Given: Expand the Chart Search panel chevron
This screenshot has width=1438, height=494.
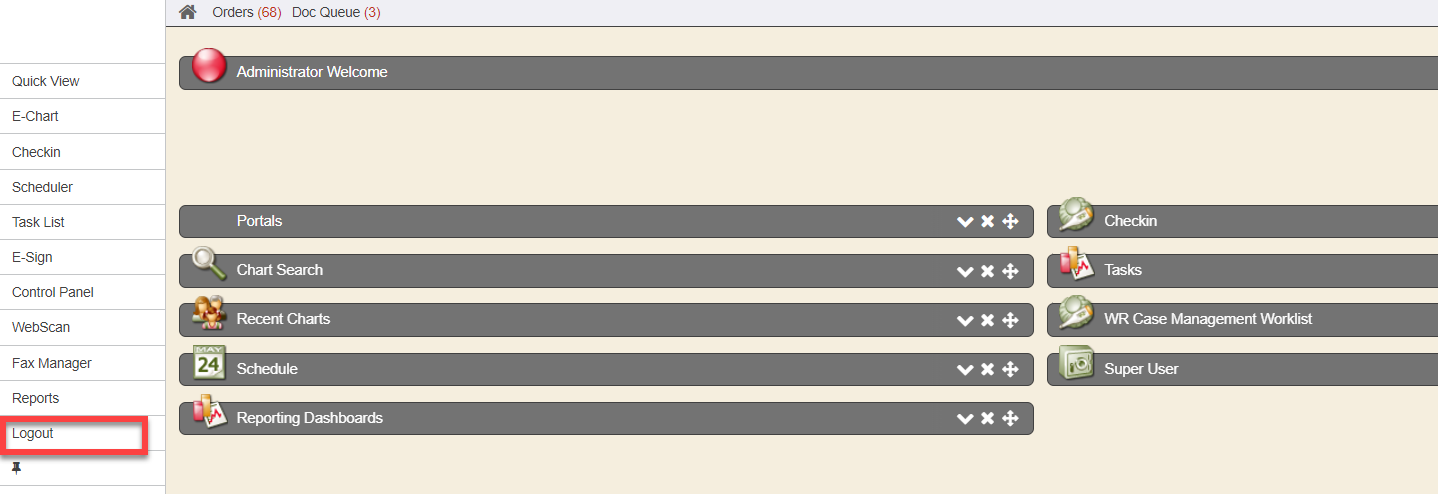Looking at the screenshot, I should (x=965, y=271).
